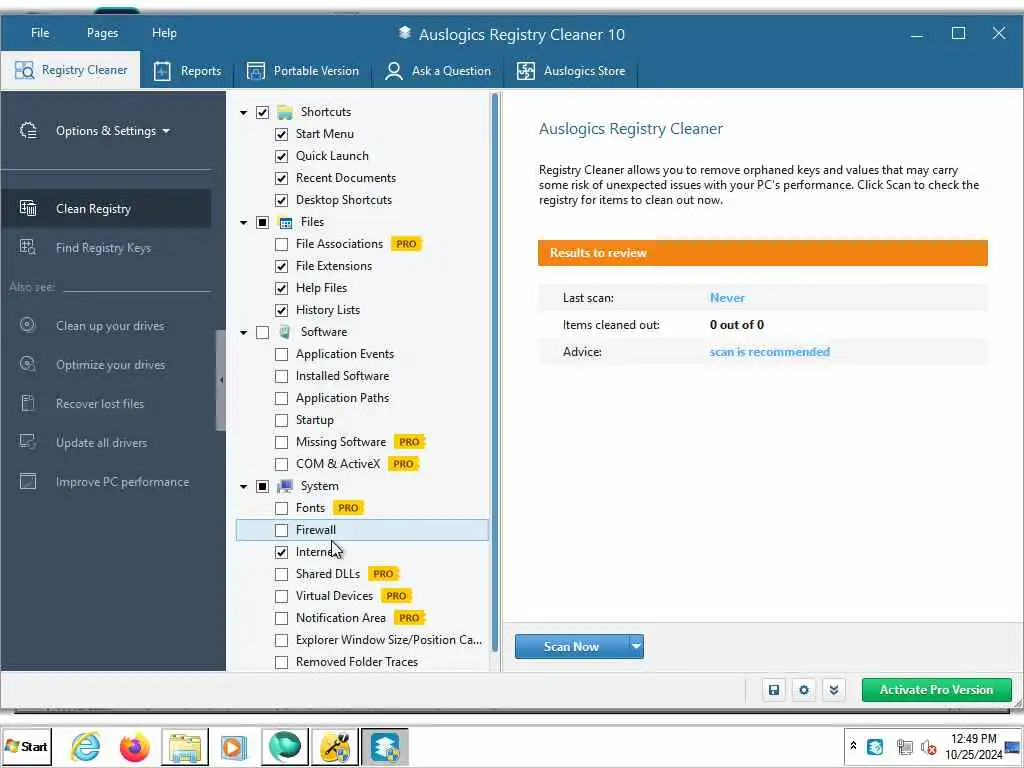Screen dimensions: 1024x768
Task: Click the Clean up your drives icon
Action: [x=28, y=325]
